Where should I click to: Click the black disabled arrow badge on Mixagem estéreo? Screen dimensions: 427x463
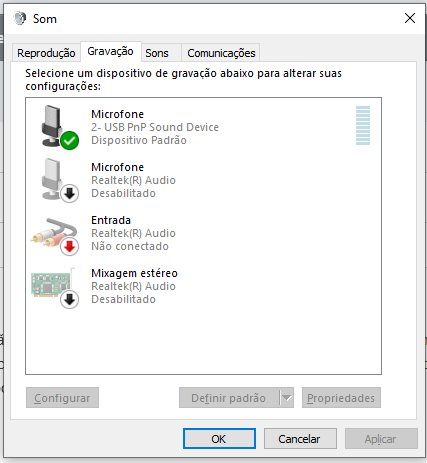(x=70, y=300)
